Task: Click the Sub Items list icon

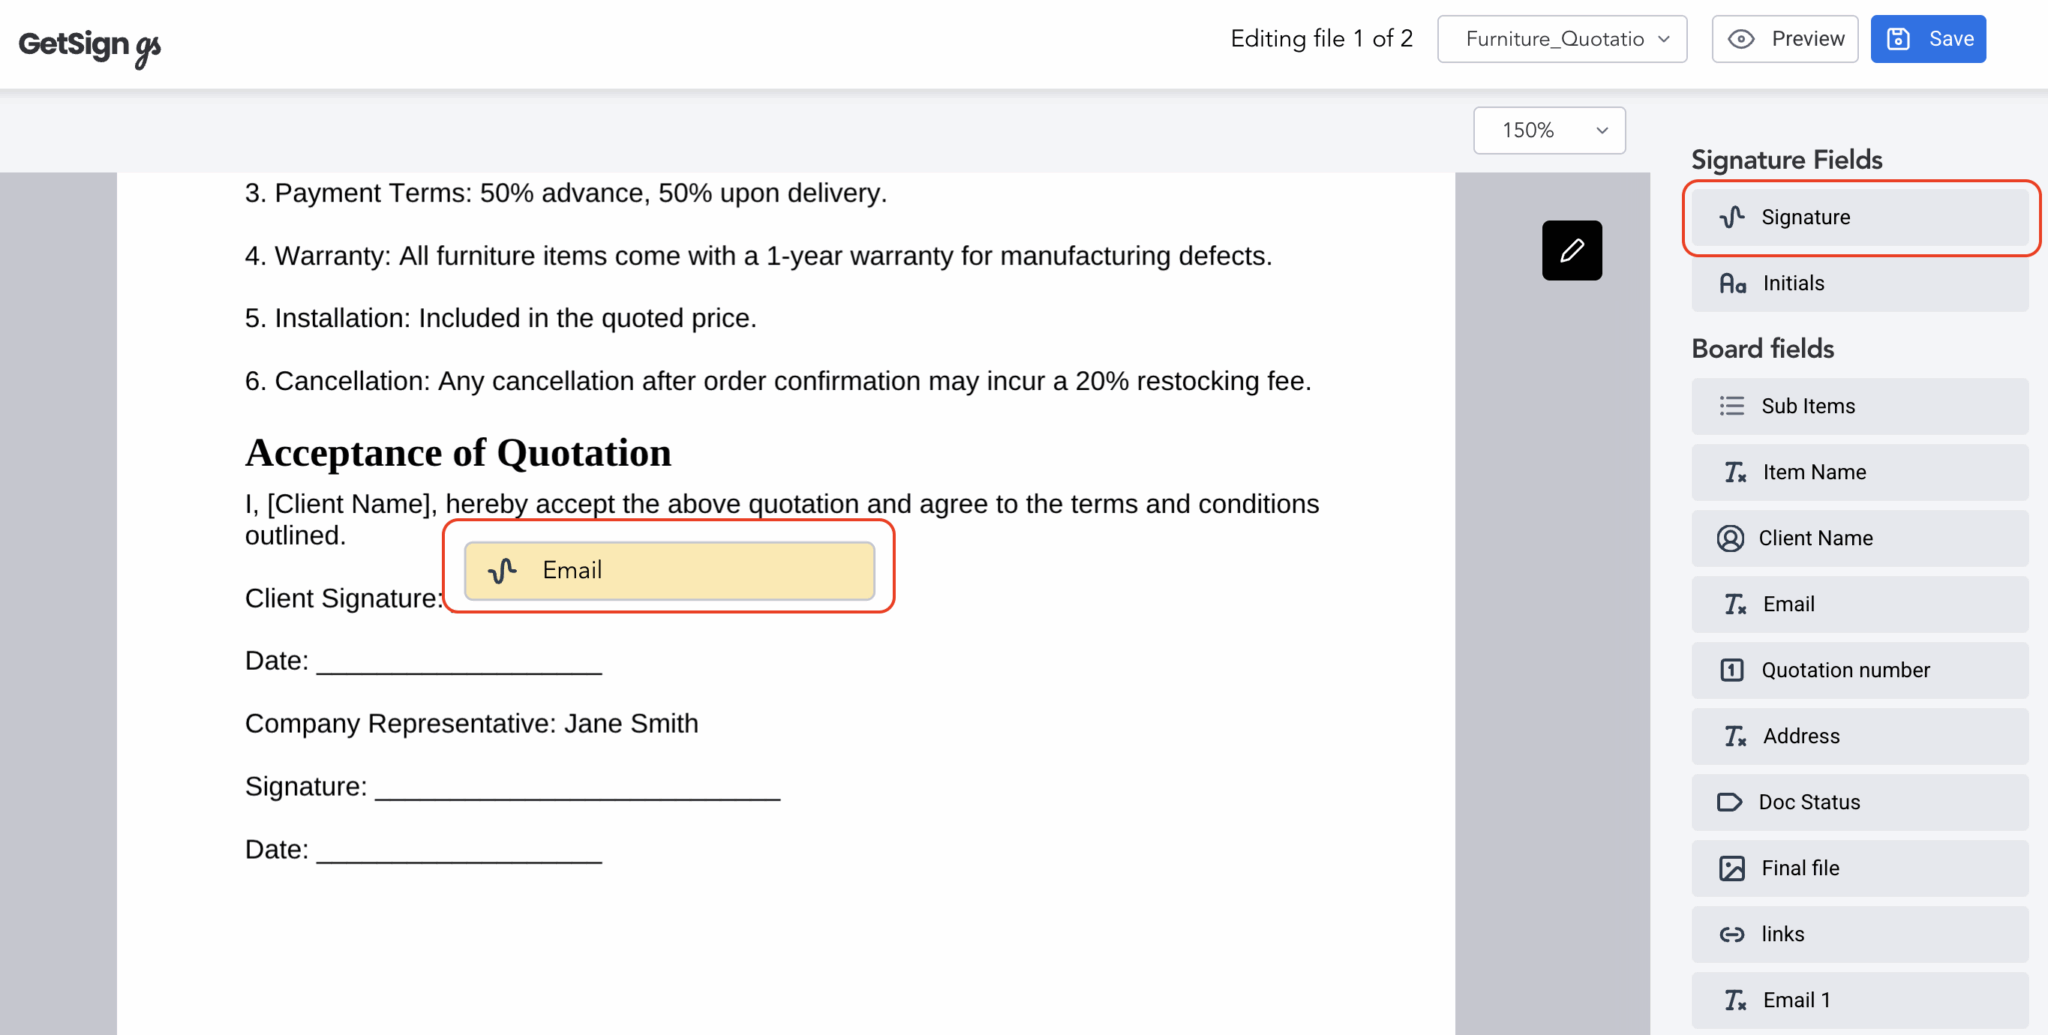Action: (1731, 406)
